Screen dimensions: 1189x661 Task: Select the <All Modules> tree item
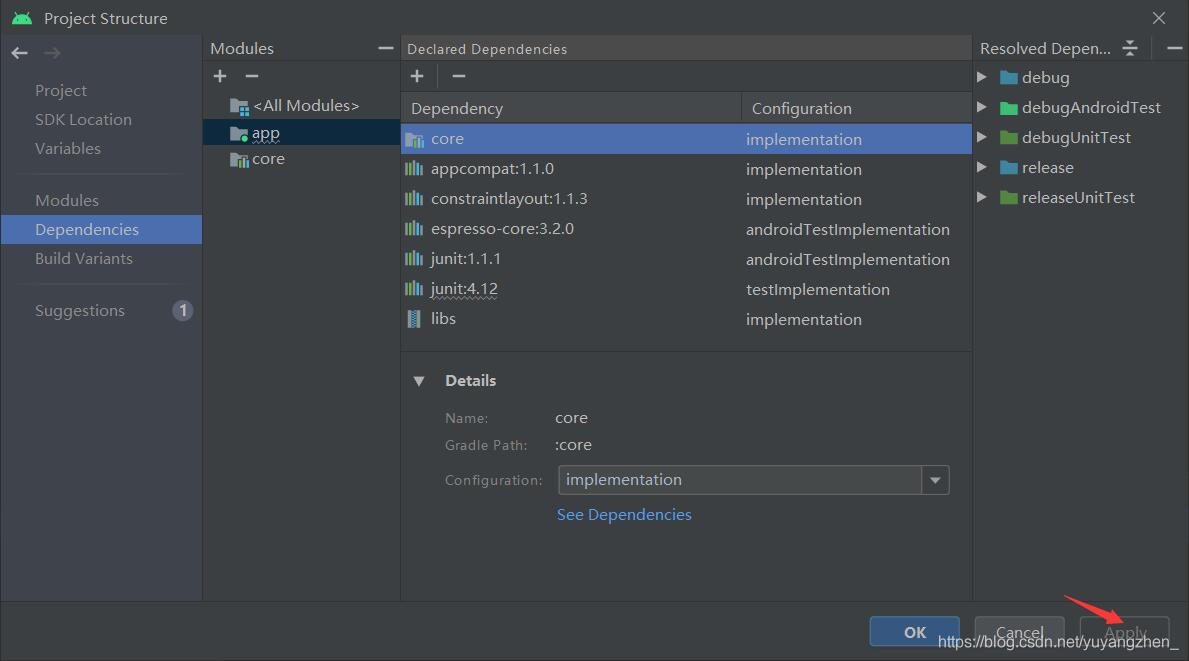(306, 105)
